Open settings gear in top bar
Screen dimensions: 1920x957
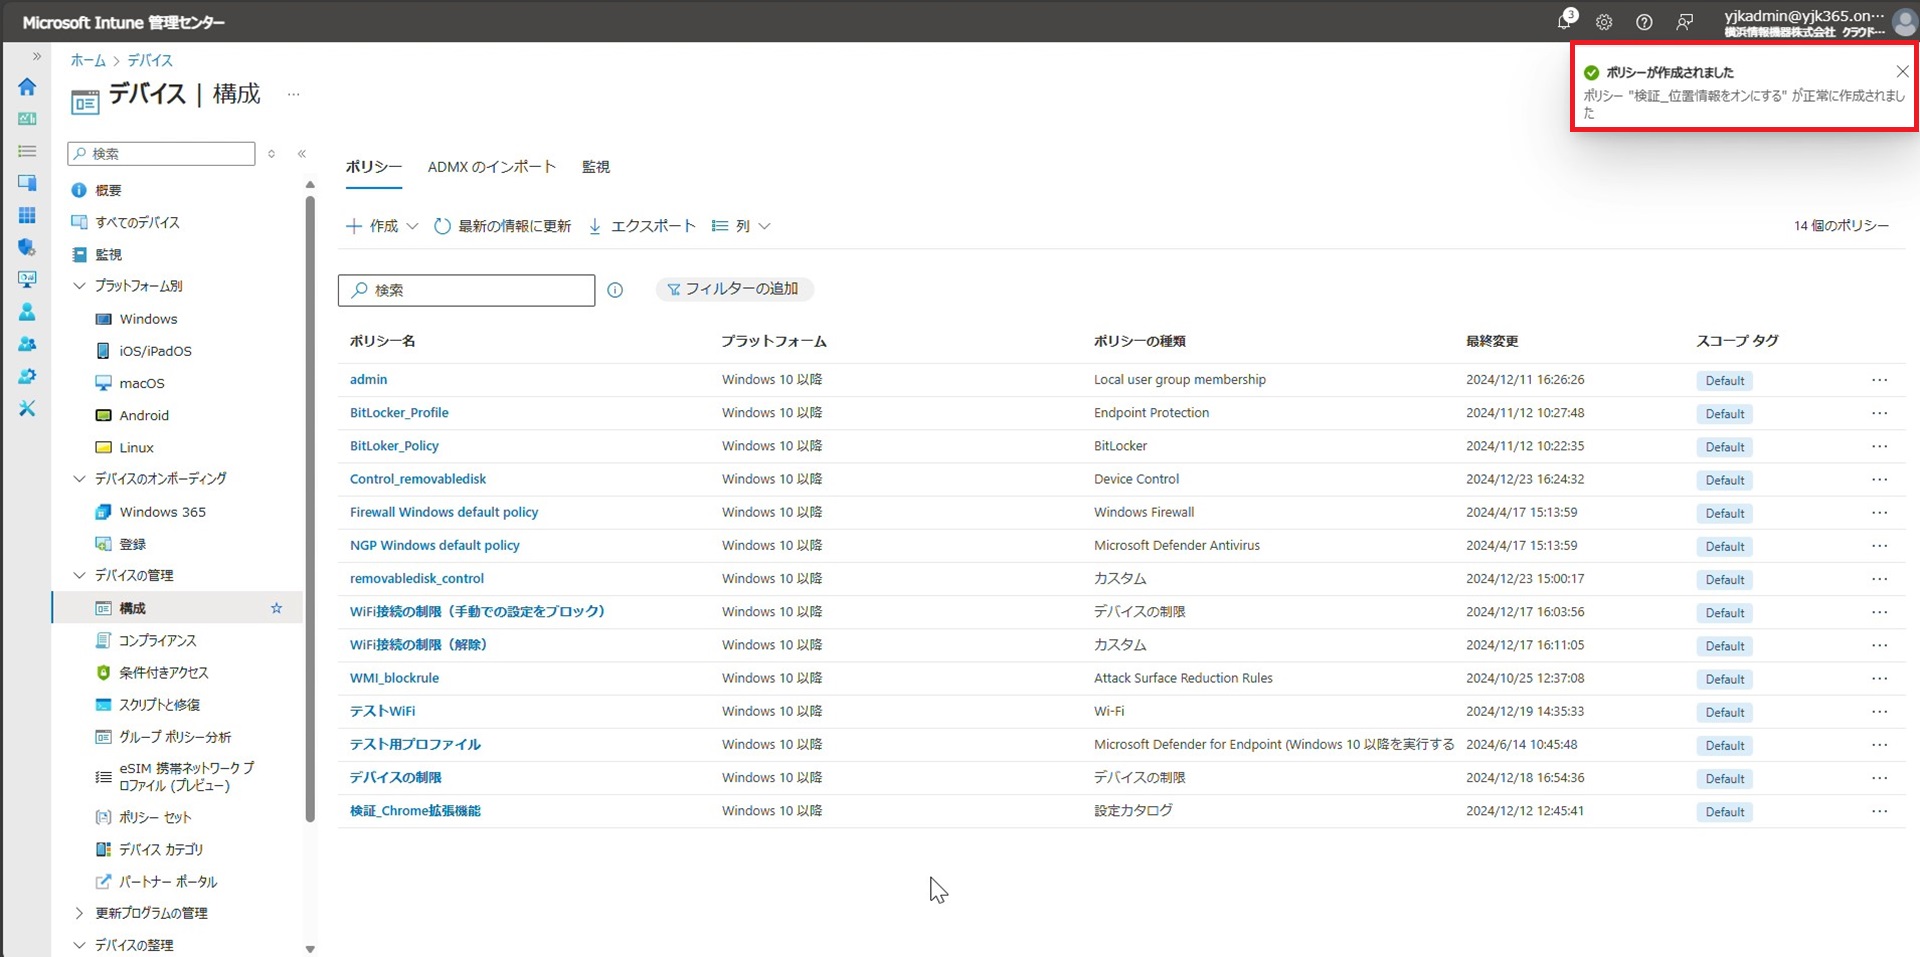(x=1604, y=22)
